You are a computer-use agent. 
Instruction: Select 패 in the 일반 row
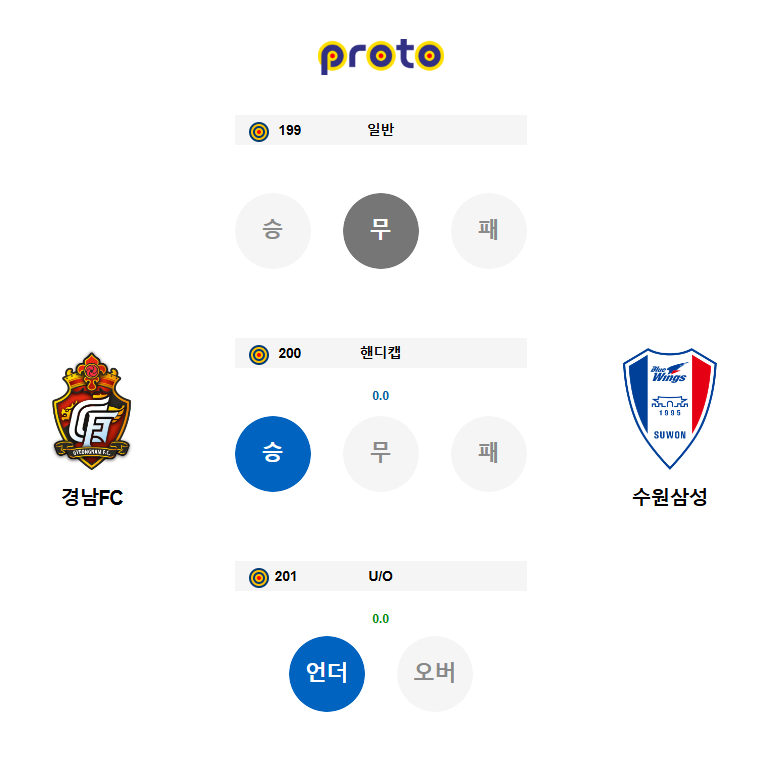tap(489, 231)
